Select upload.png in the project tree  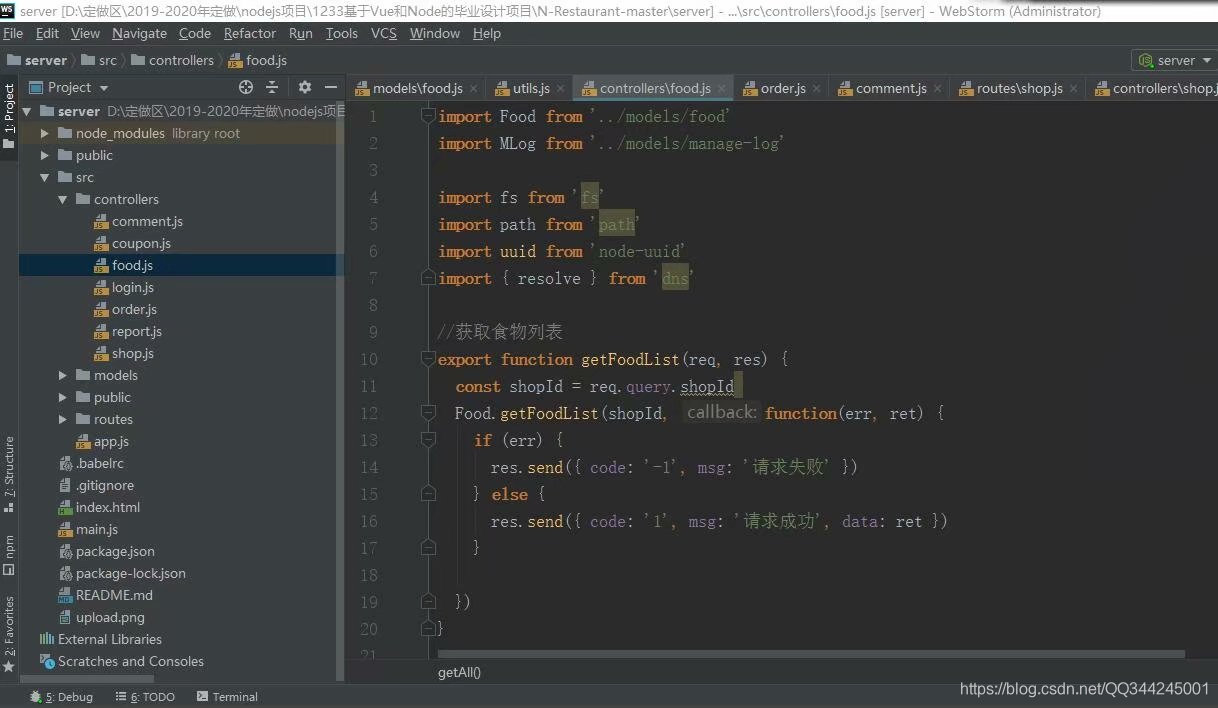click(x=110, y=617)
